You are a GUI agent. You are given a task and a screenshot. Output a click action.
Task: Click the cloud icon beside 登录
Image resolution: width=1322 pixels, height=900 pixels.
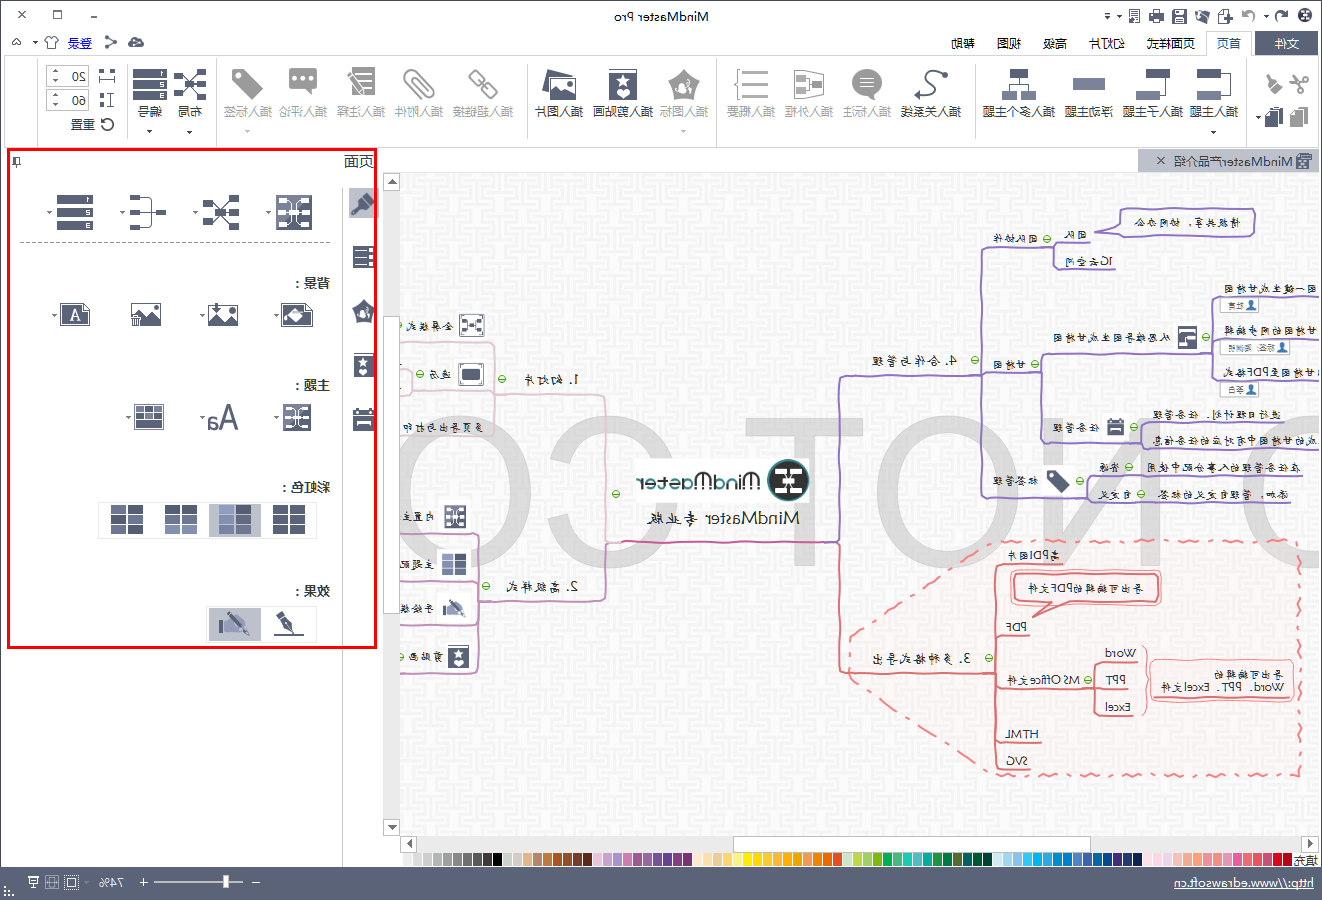point(136,42)
